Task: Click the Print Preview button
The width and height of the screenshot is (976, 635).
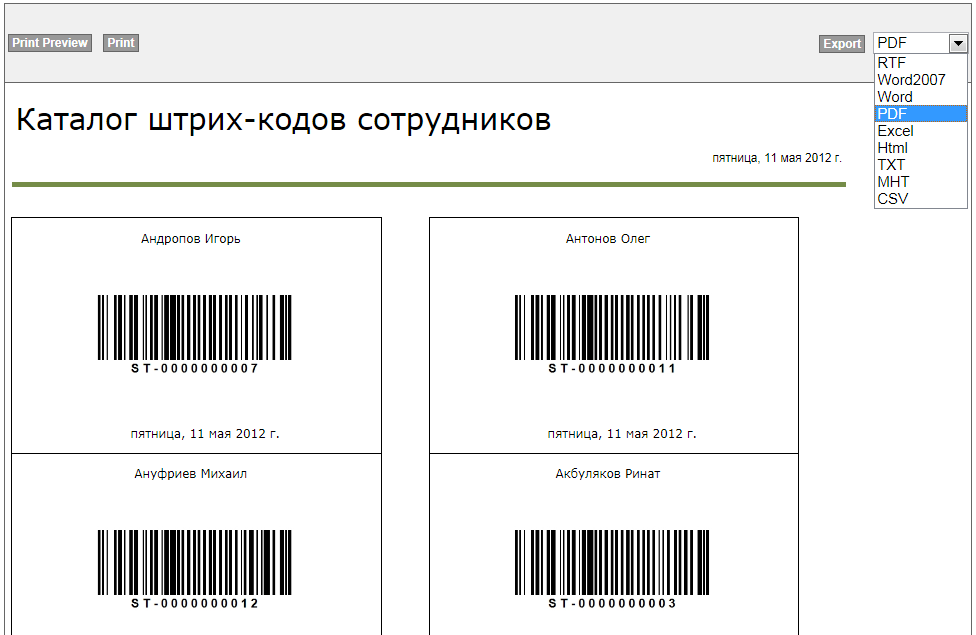Action: [50, 43]
